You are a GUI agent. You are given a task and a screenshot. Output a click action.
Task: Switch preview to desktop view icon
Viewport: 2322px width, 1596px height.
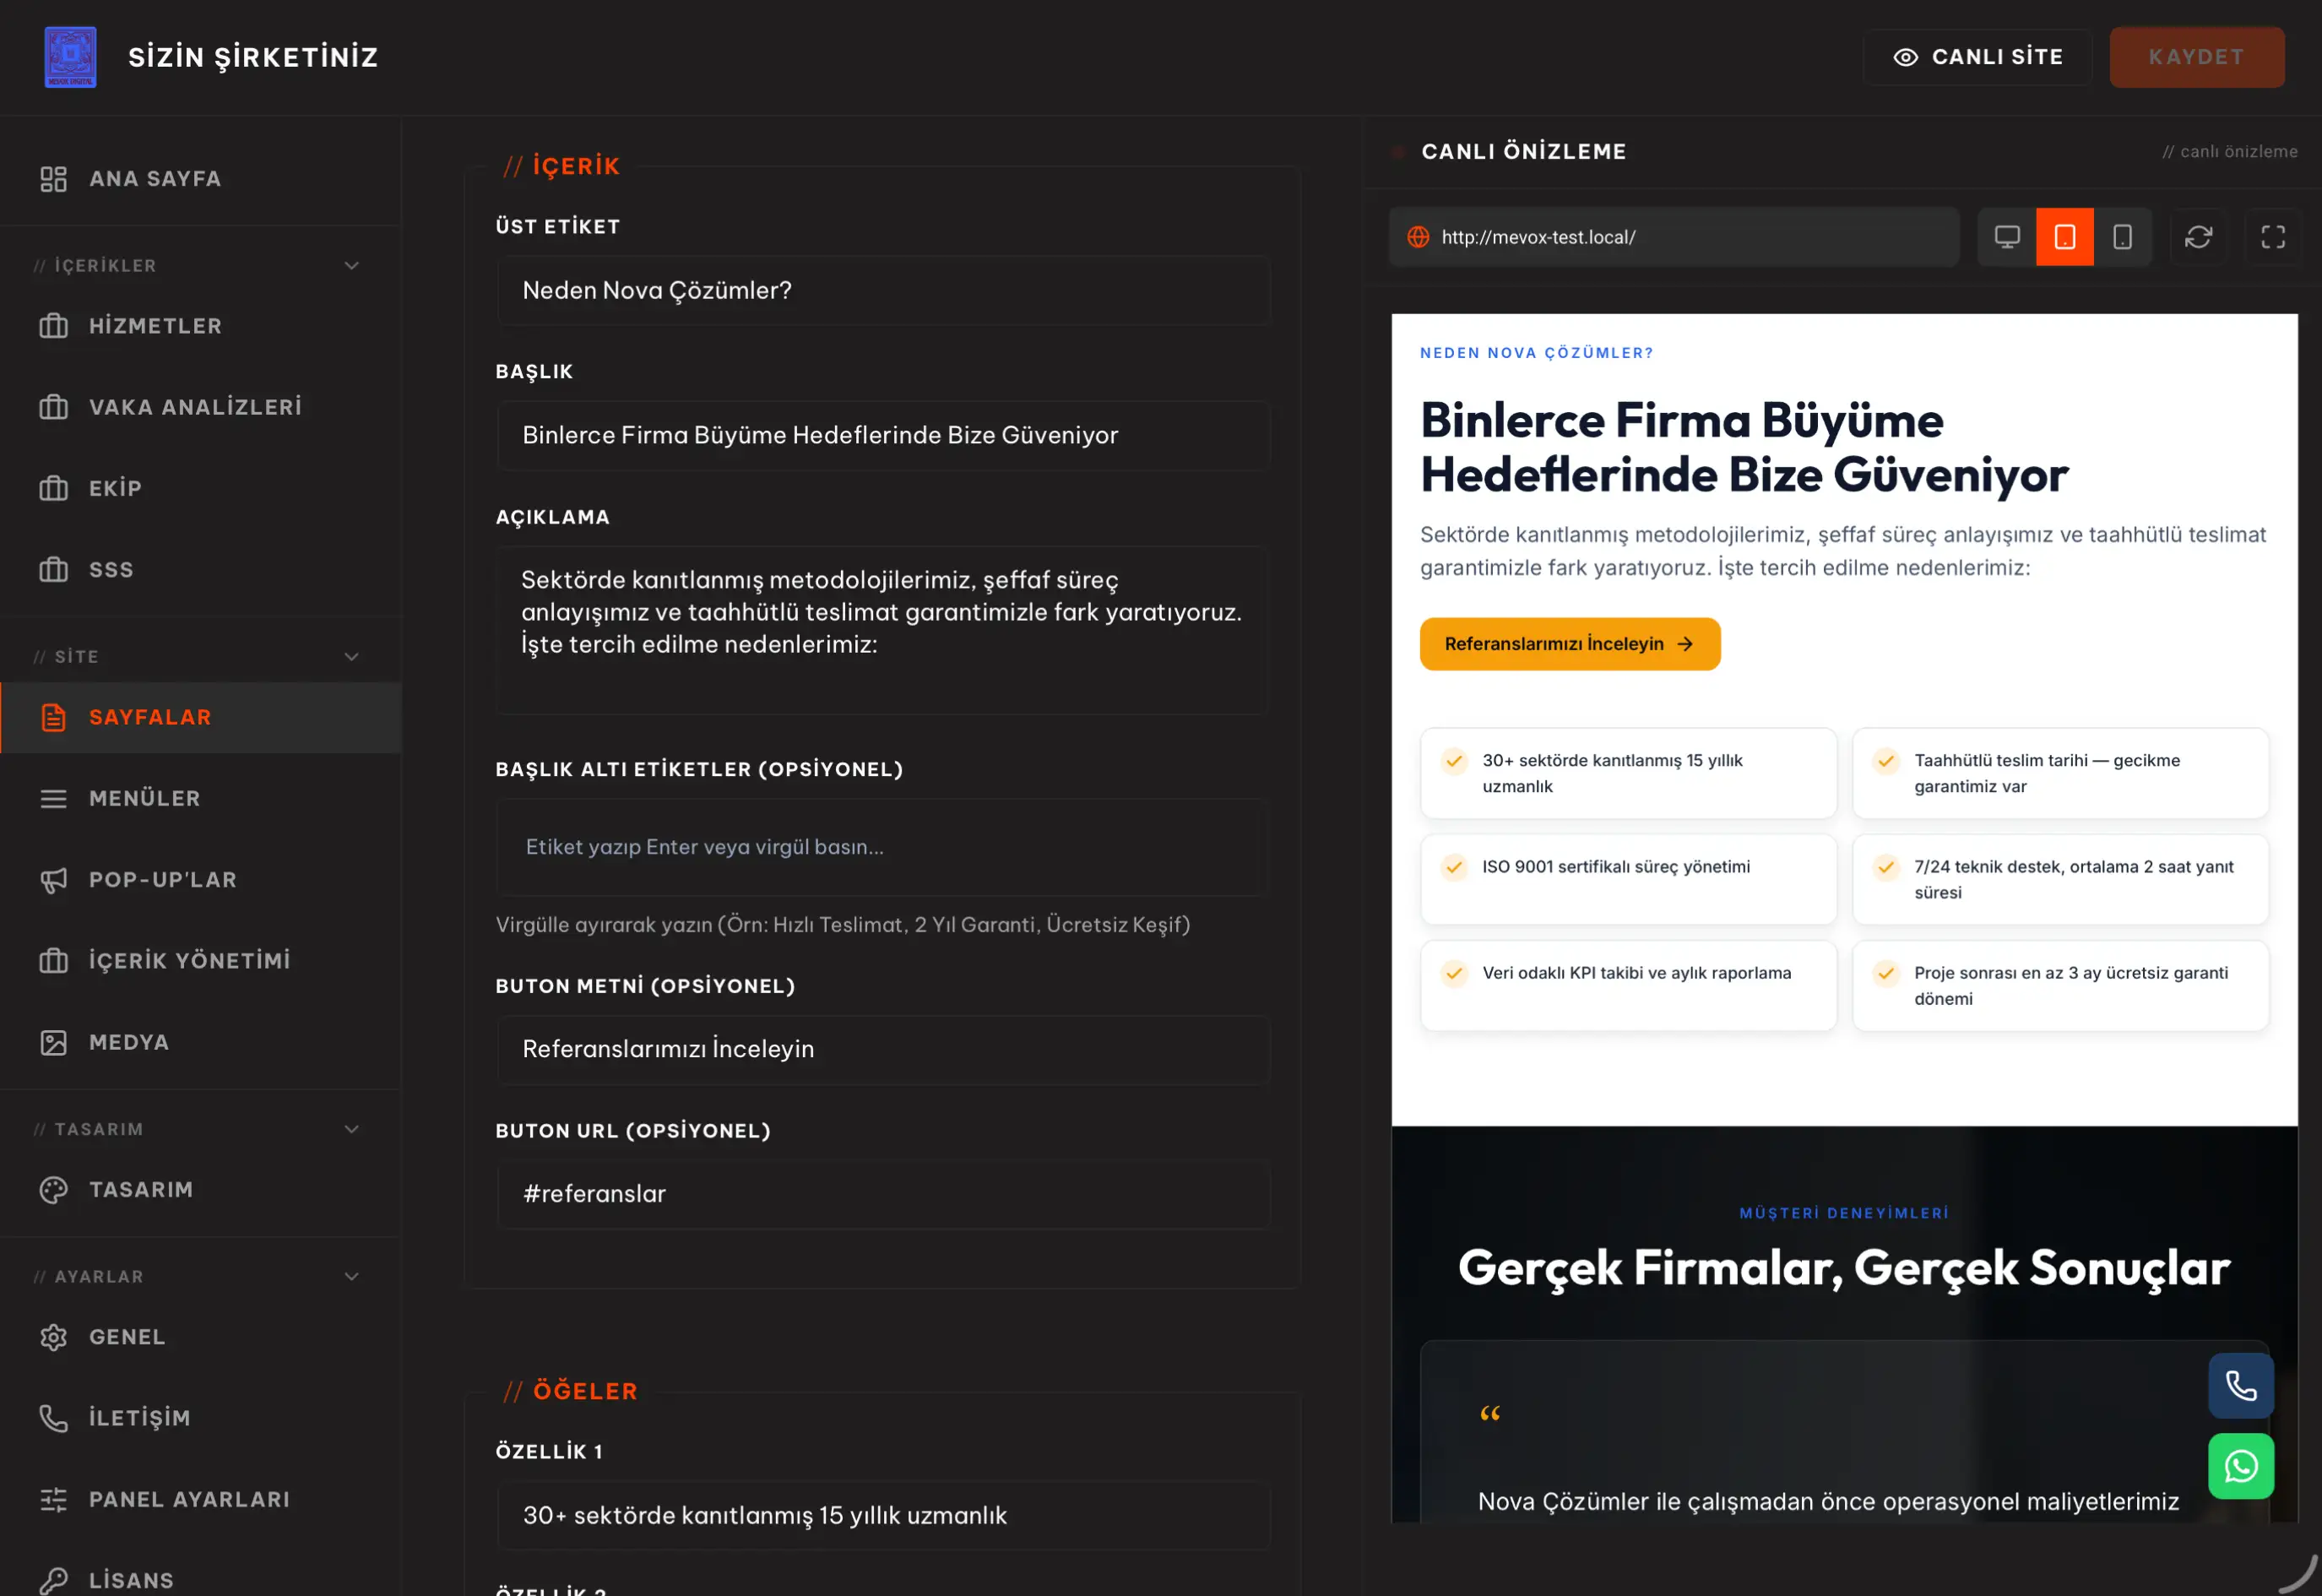coord(2006,237)
